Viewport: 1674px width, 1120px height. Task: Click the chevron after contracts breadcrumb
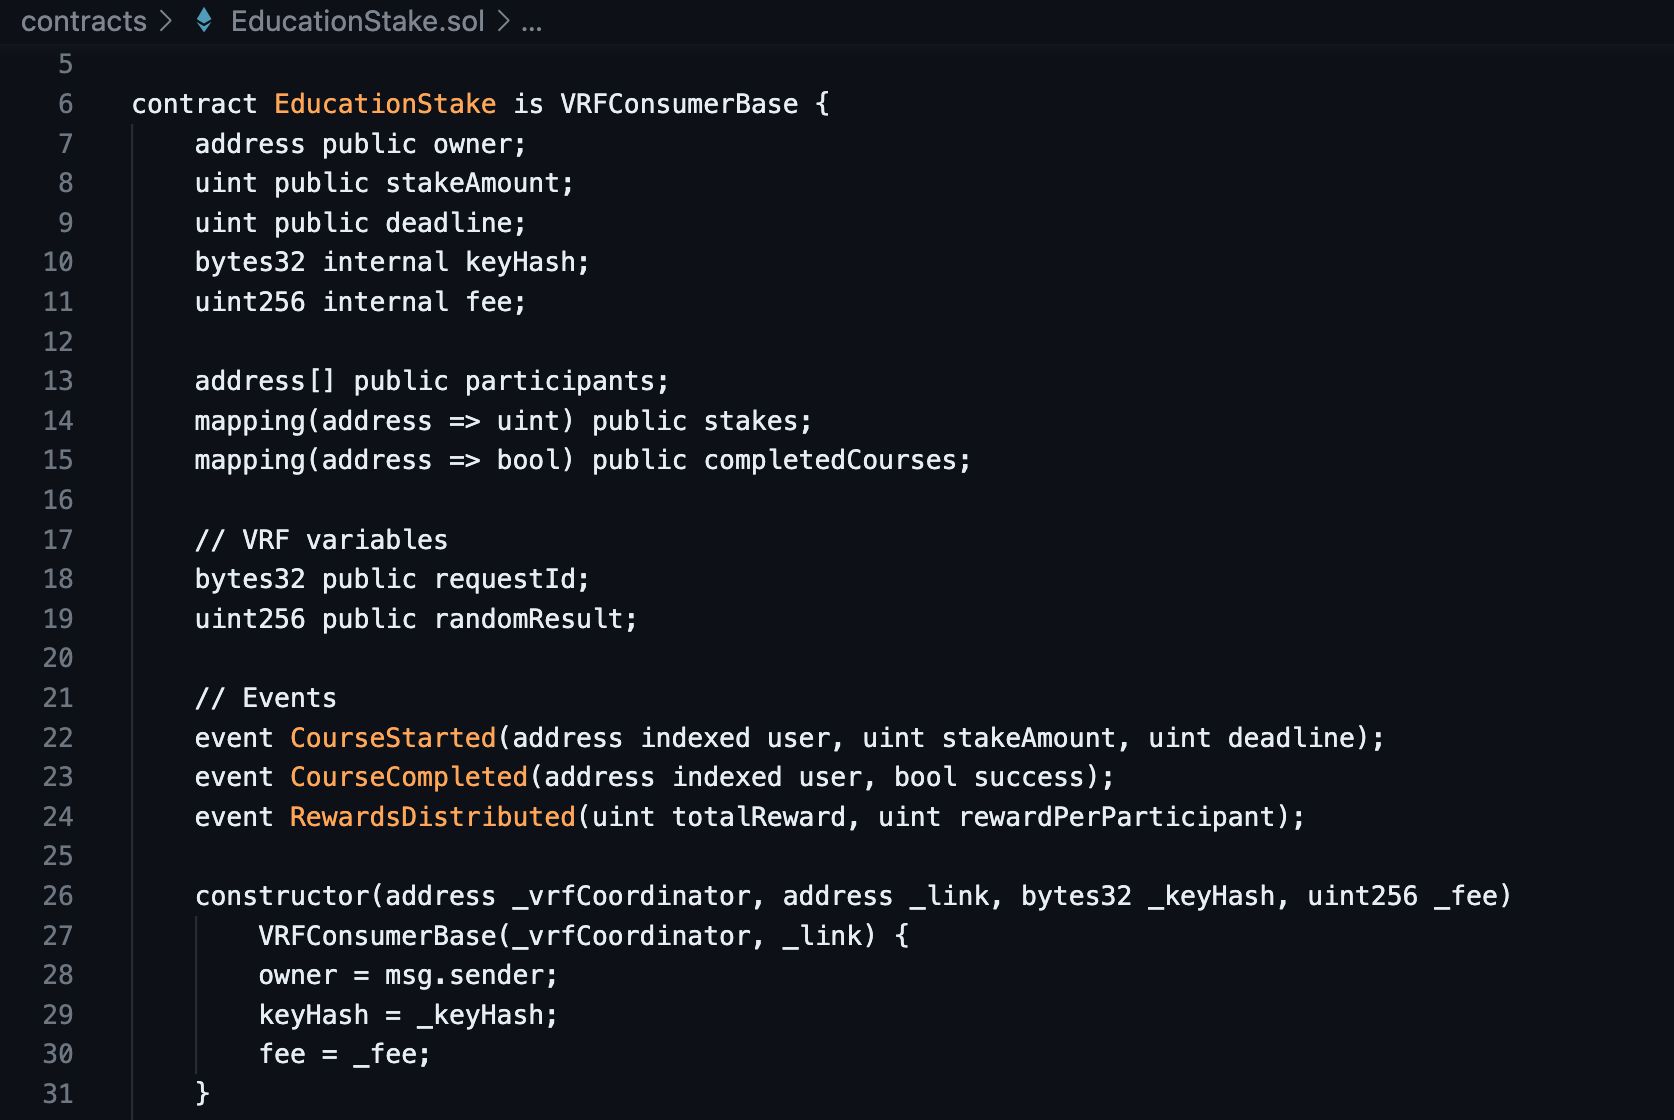pyautogui.click(x=166, y=21)
